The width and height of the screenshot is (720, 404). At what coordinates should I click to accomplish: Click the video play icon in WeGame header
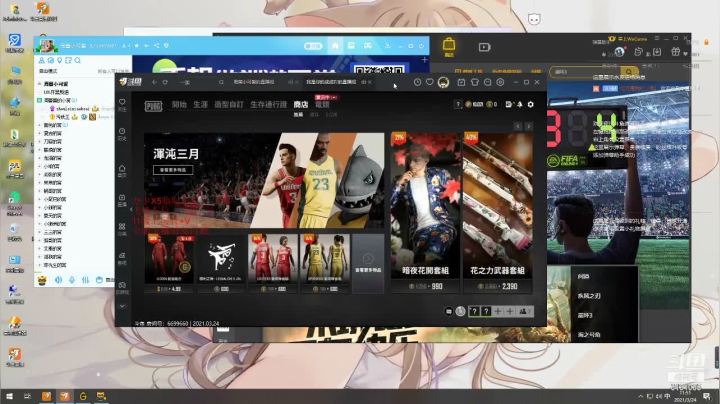[x=484, y=47]
